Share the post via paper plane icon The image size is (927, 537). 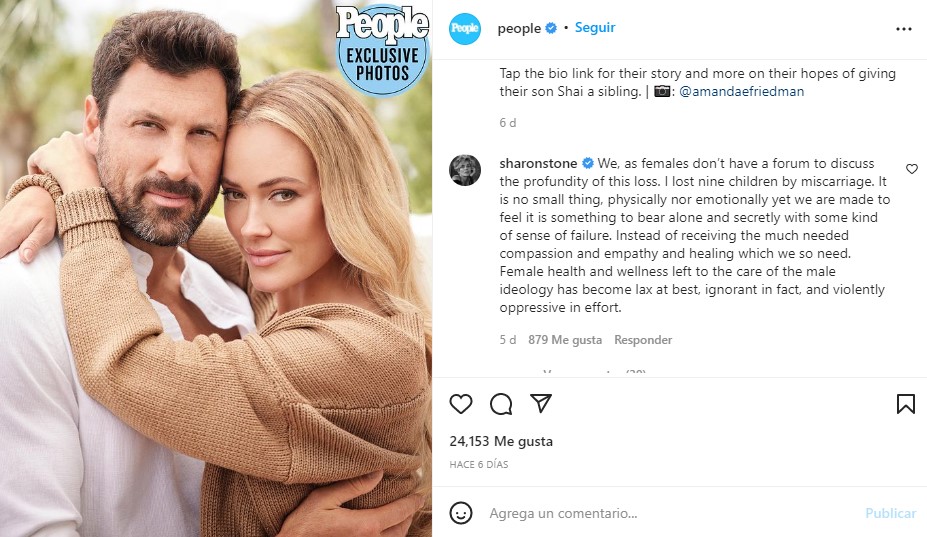tap(541, 404)
